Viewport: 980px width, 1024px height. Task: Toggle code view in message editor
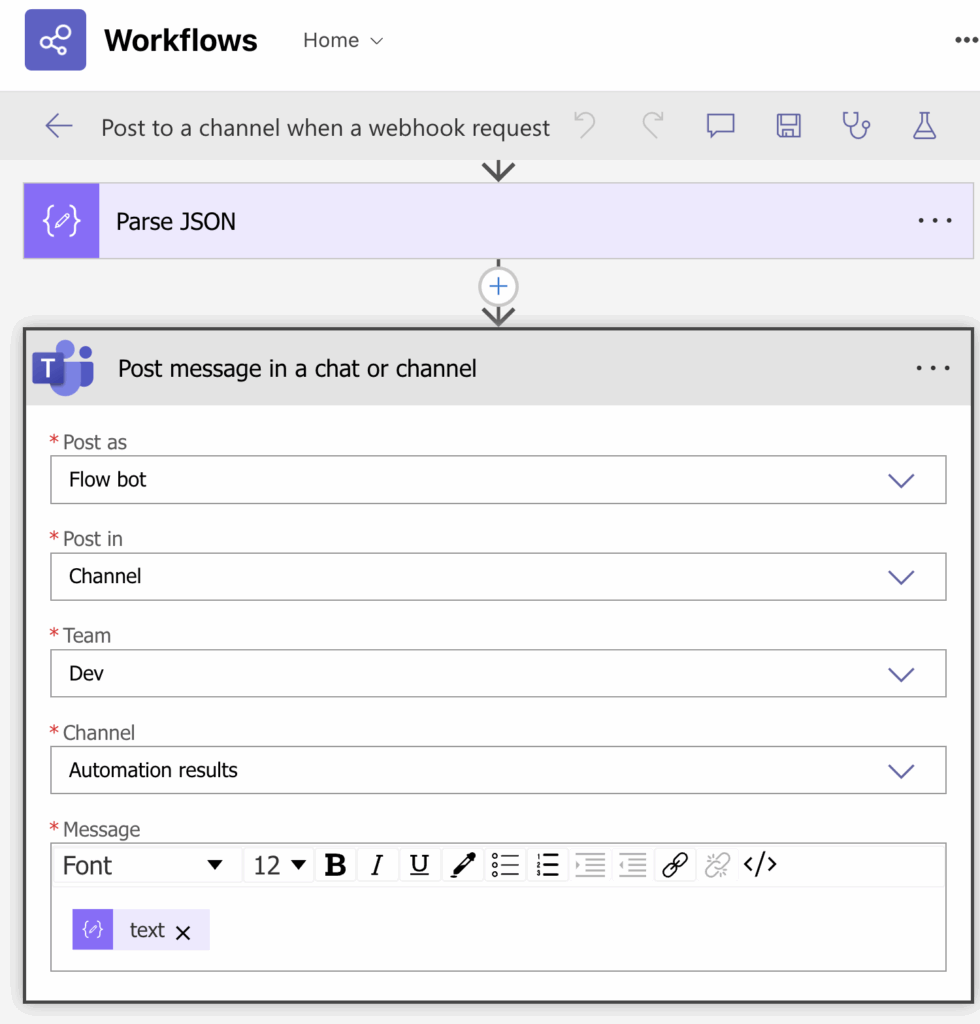click(x=760, y=865)
